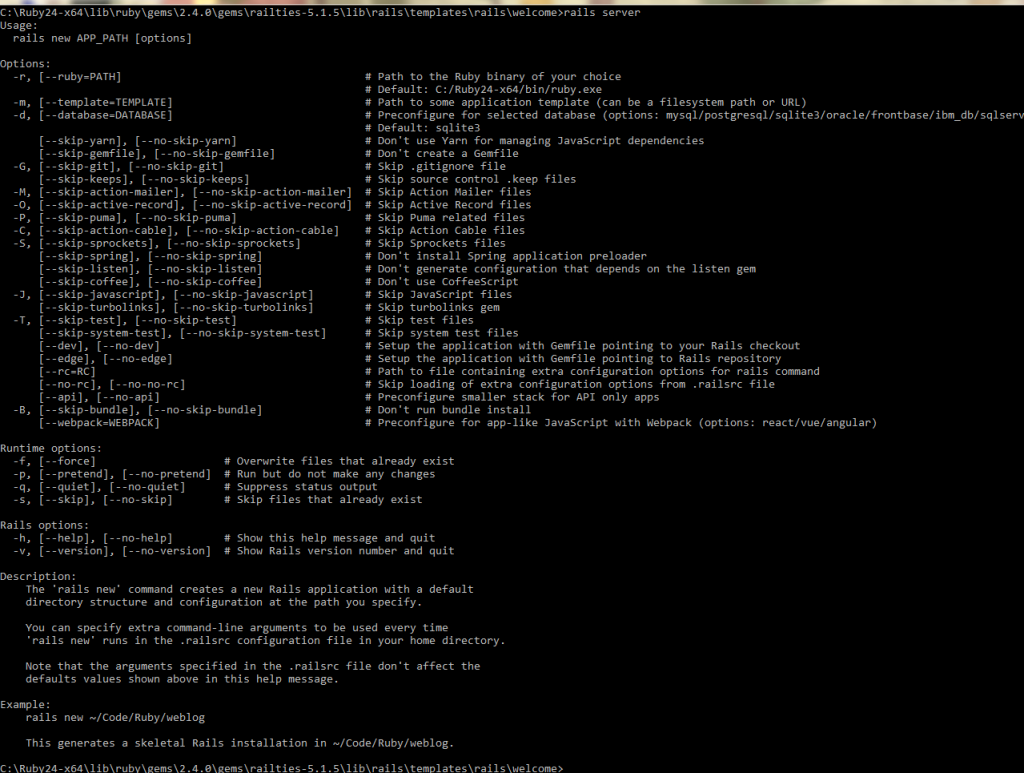Viewport: 1024px width, 773px height.
Task: Click the '[--dev], [--no-dev]' option
Action: (x=99, y=345)
